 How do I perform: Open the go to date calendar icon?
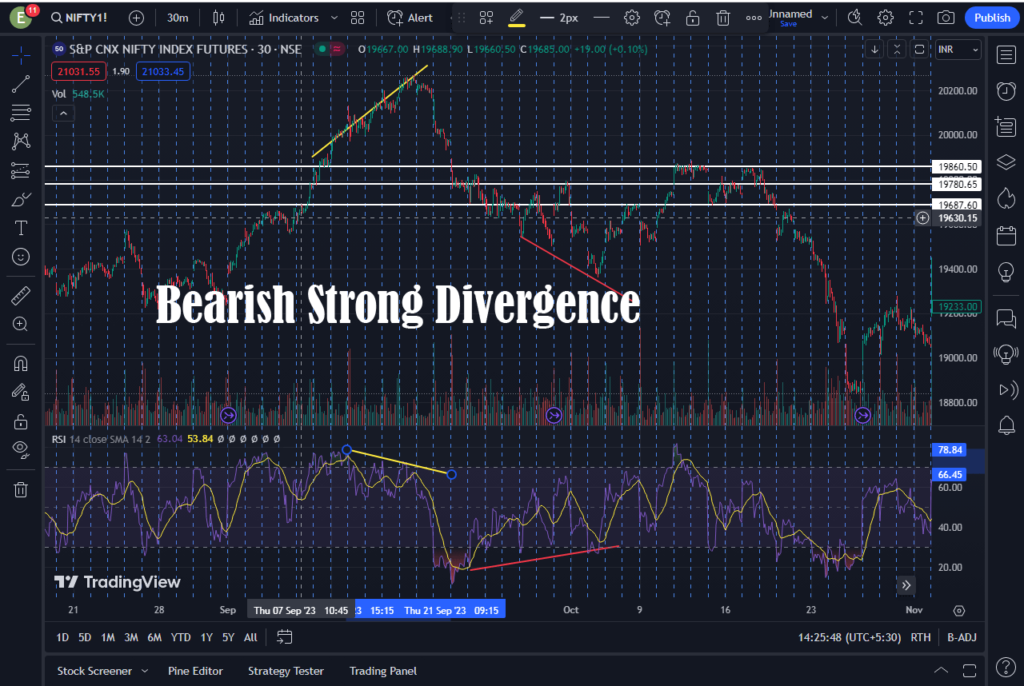coord(284,637)
